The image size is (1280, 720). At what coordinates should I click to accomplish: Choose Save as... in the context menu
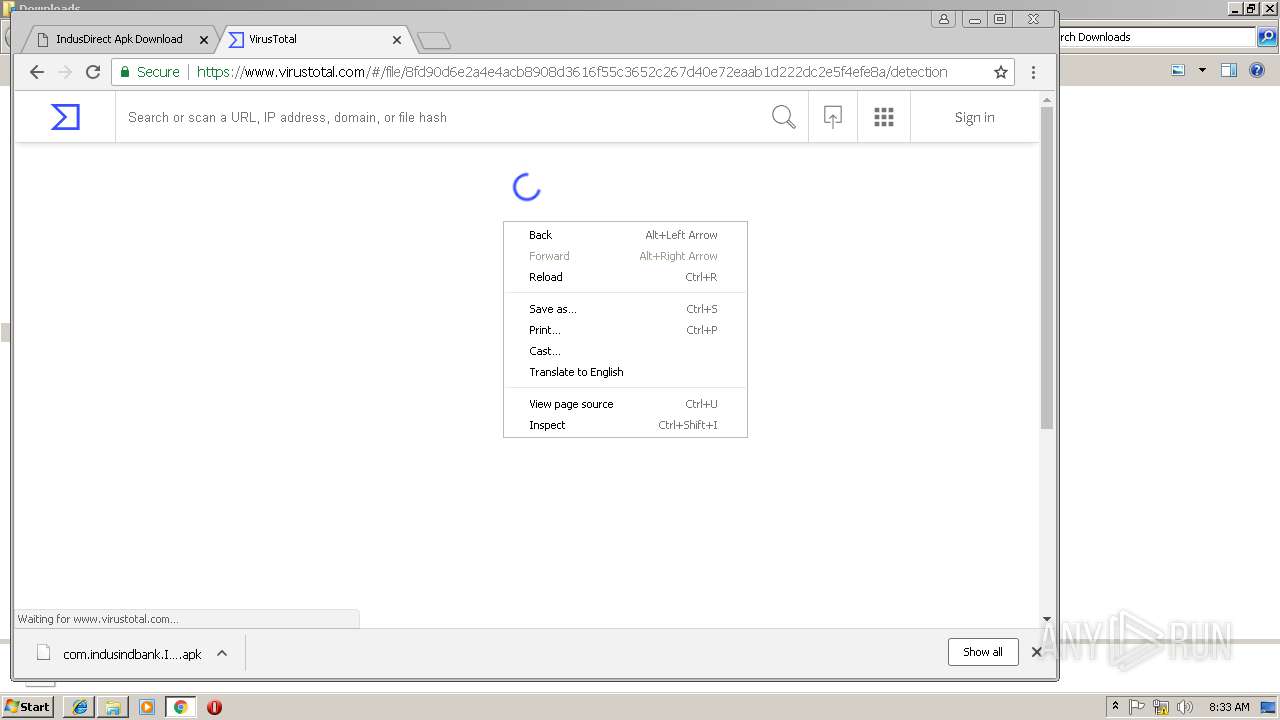(625, 309)
